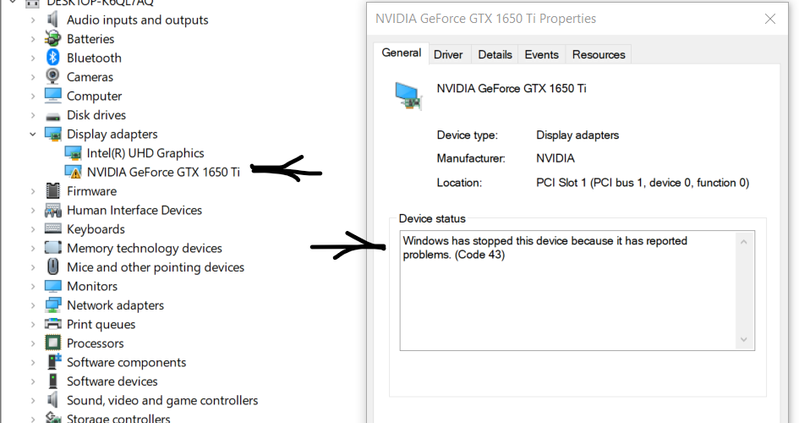Viewport: 799px width, 423px height.
Task: Expand the Processors tree node
Action: click(33, 343)
